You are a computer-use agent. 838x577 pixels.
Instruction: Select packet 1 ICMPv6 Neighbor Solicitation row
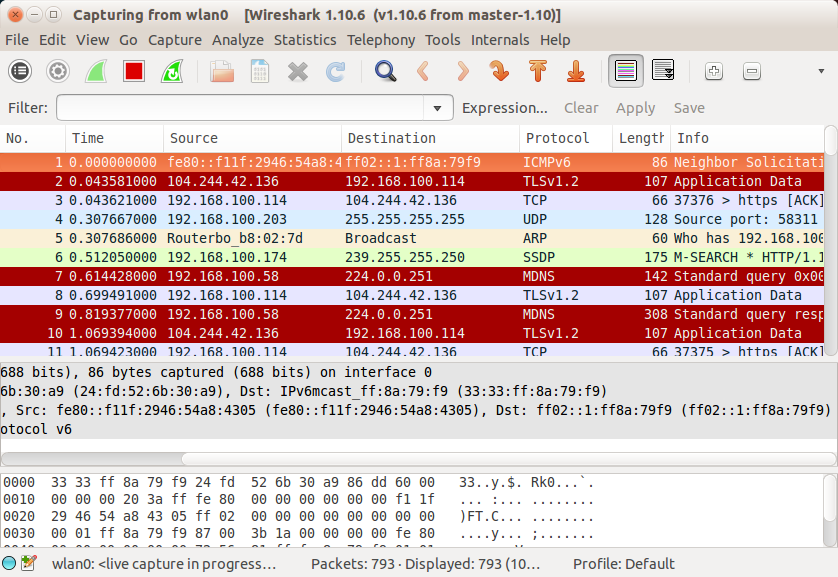tap(412, 162)
